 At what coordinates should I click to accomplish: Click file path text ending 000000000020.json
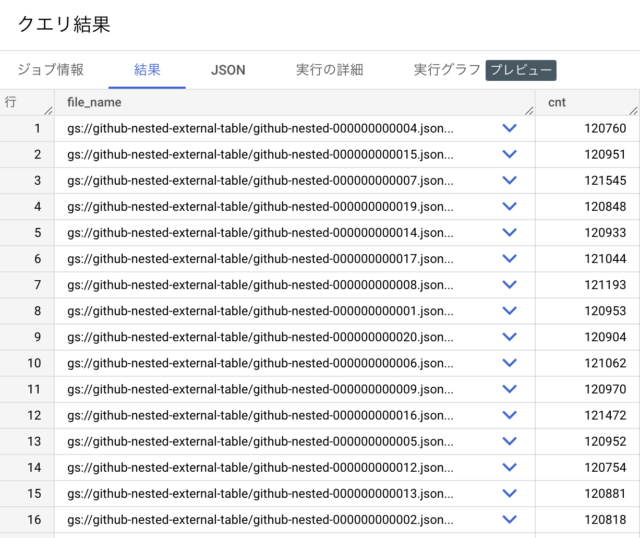pos(260,338)
